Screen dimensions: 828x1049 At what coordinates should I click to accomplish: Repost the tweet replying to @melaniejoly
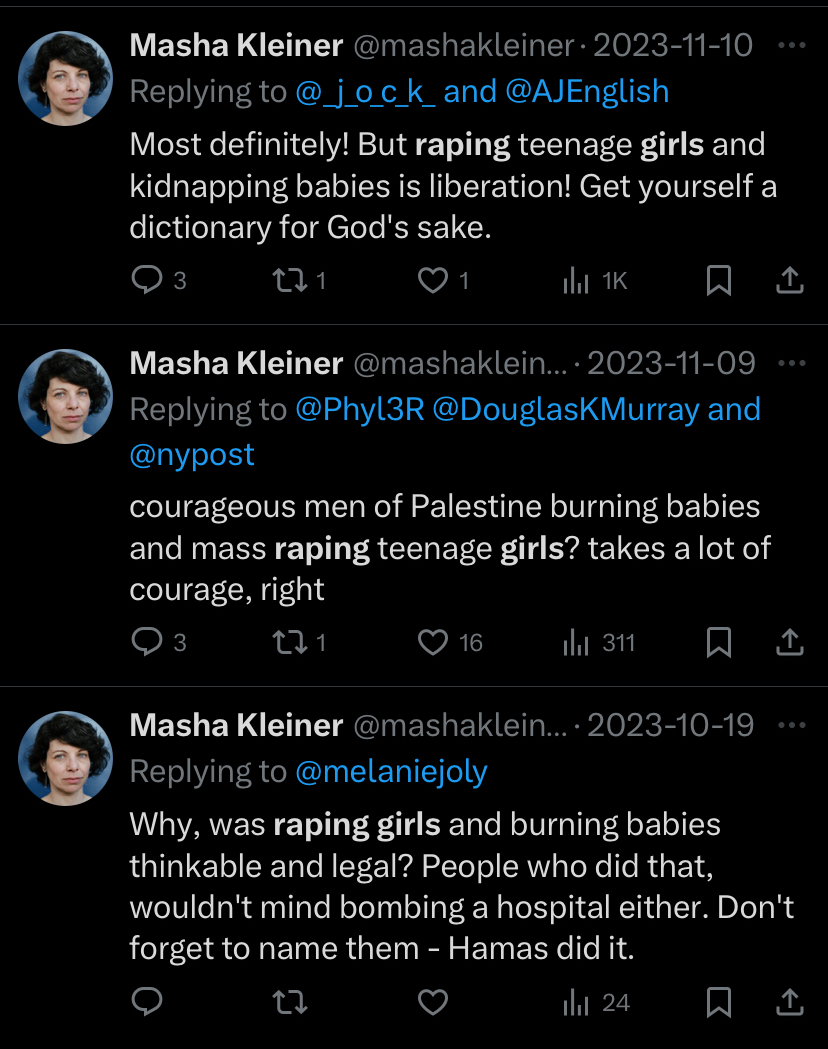(x=290, y=1002)
